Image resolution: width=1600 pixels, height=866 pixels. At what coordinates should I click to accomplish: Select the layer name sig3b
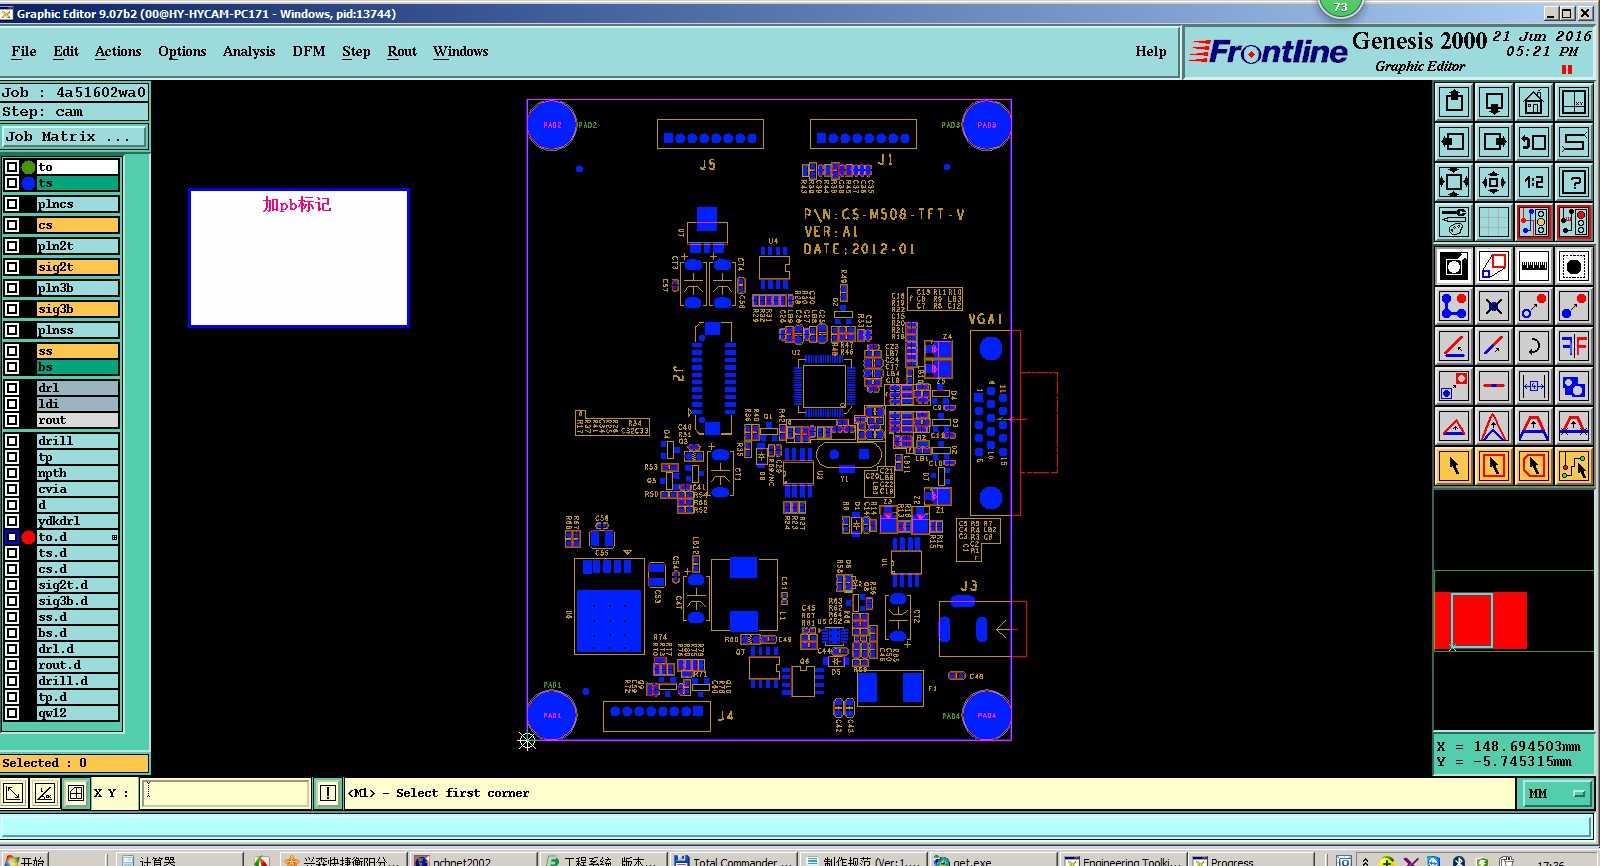pyautogui.click(x=78, y=309)
